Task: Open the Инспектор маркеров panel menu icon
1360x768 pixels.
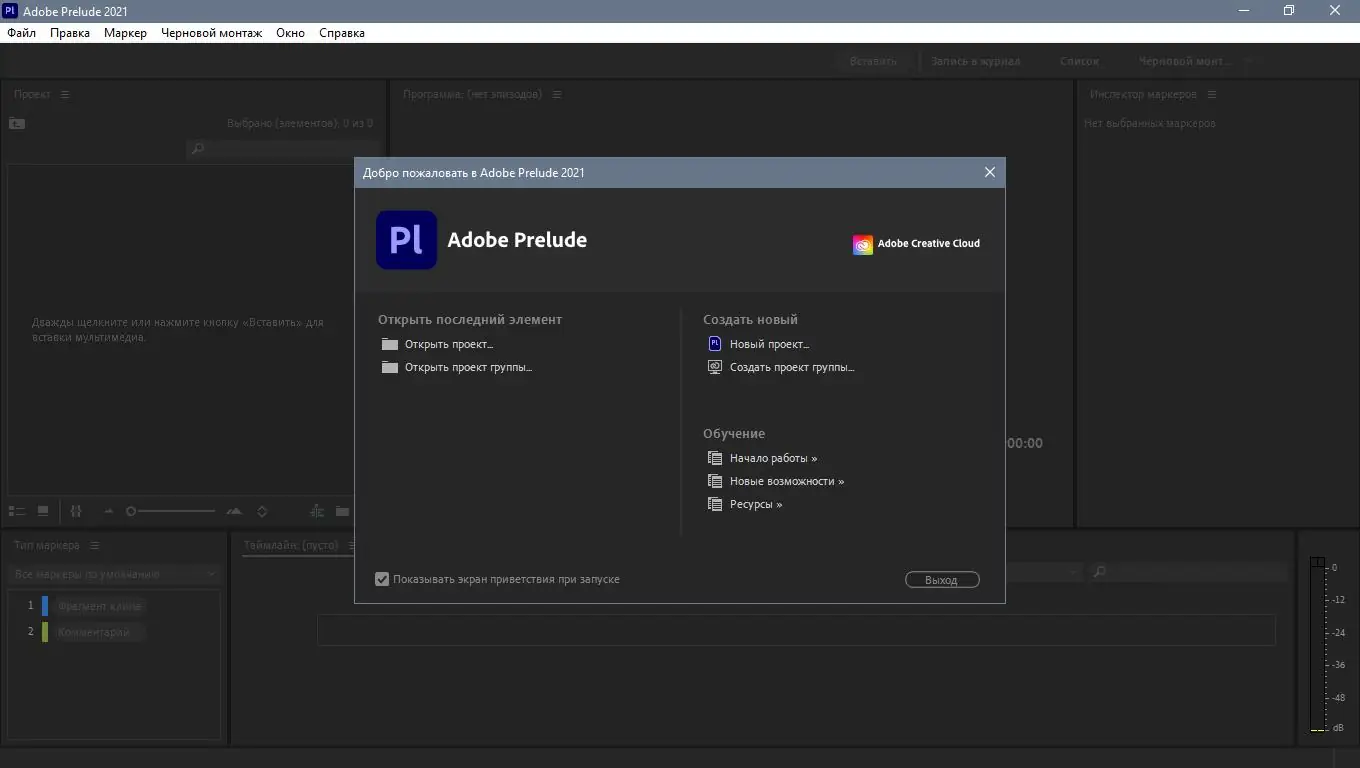Action: click(x=1211, y=94)
